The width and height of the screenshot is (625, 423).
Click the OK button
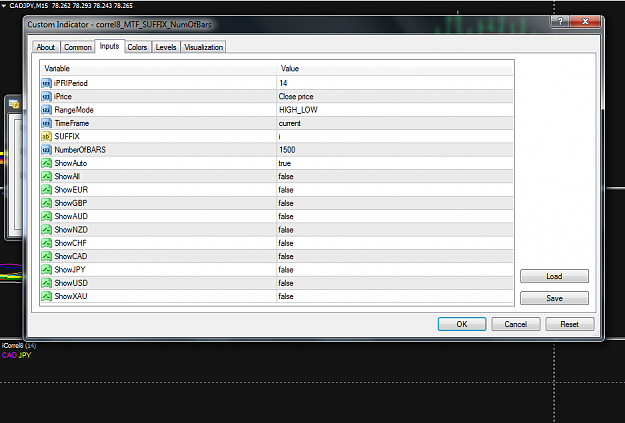tap(462, 324)
